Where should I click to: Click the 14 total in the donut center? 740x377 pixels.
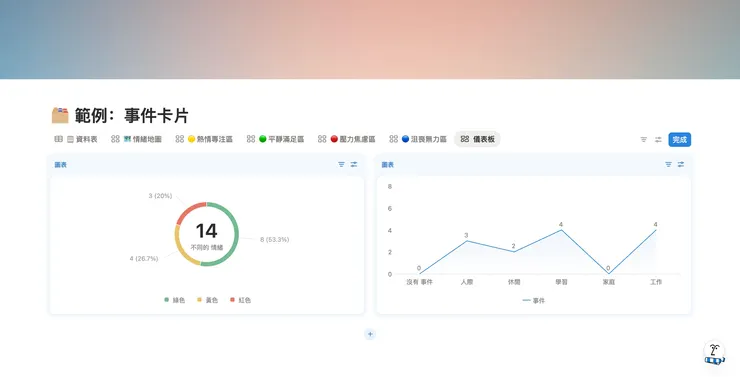point(207,231)
